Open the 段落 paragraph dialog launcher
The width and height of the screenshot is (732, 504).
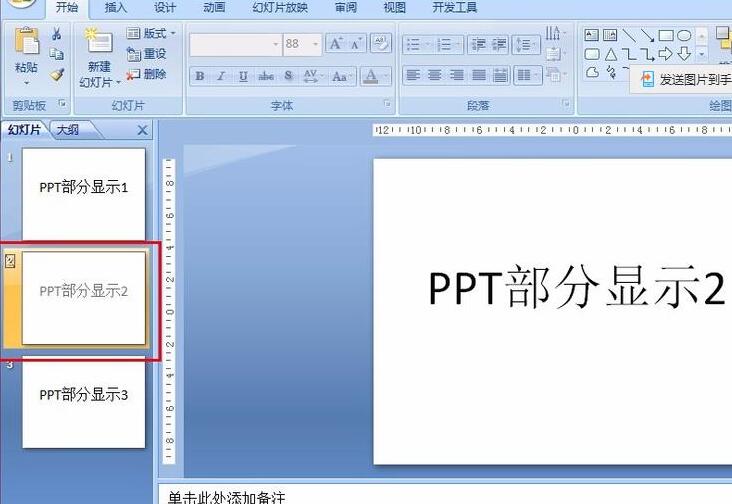tap(566, 104)
